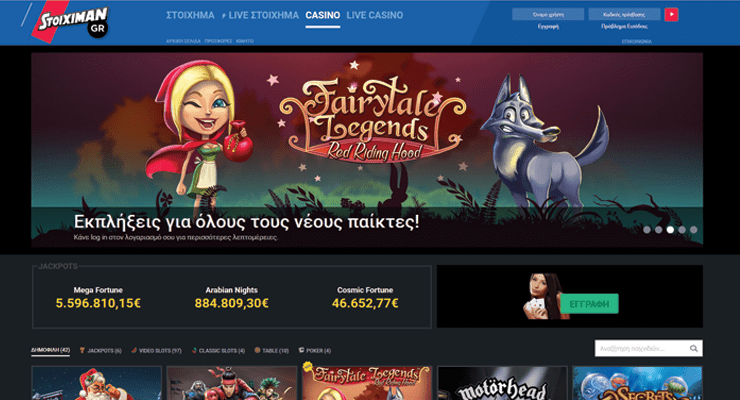Click the green ΕΓΓΡΑΦΗ button
The image size is (740, 400).
click(x=589, y=304)
